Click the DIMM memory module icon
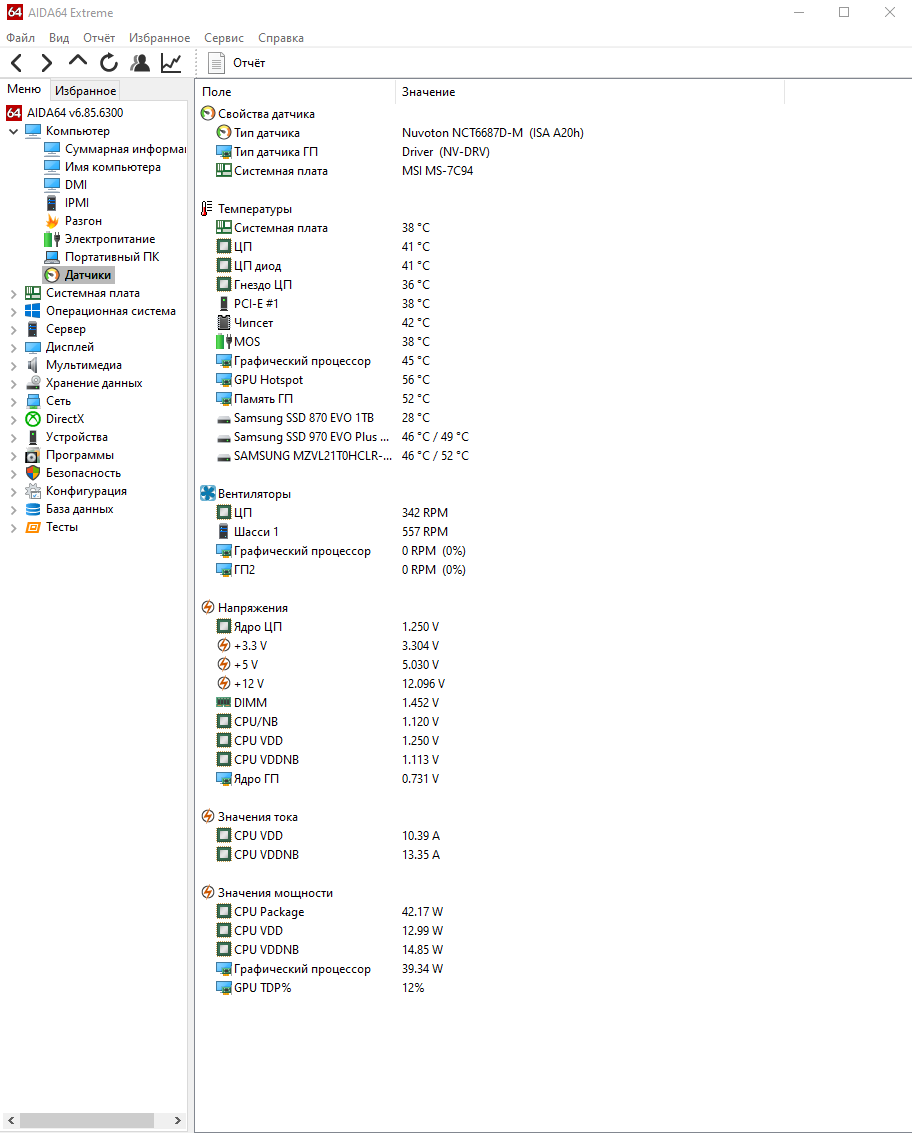 224,702
